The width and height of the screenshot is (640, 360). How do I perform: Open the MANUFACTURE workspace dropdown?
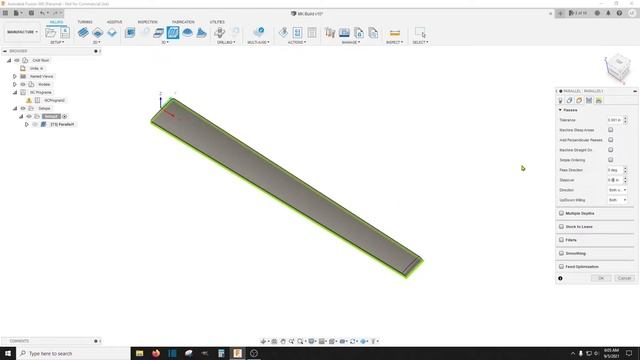[x=22, y=32]
